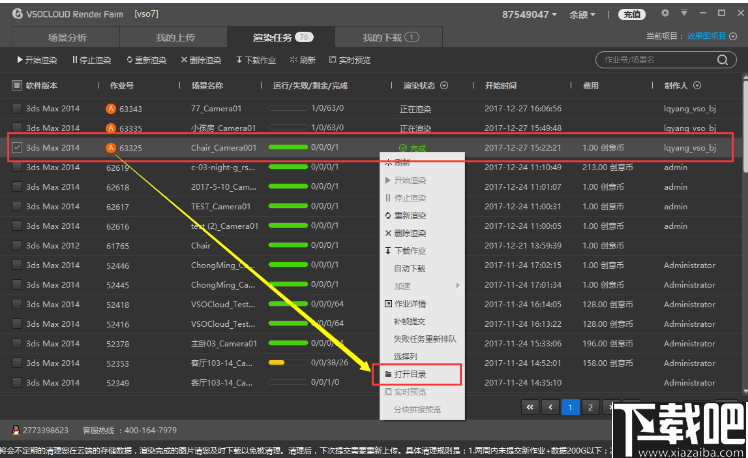Choose 删除渲染 in the context menu
This screenshot has height=458, width=748.
(422, 233)
